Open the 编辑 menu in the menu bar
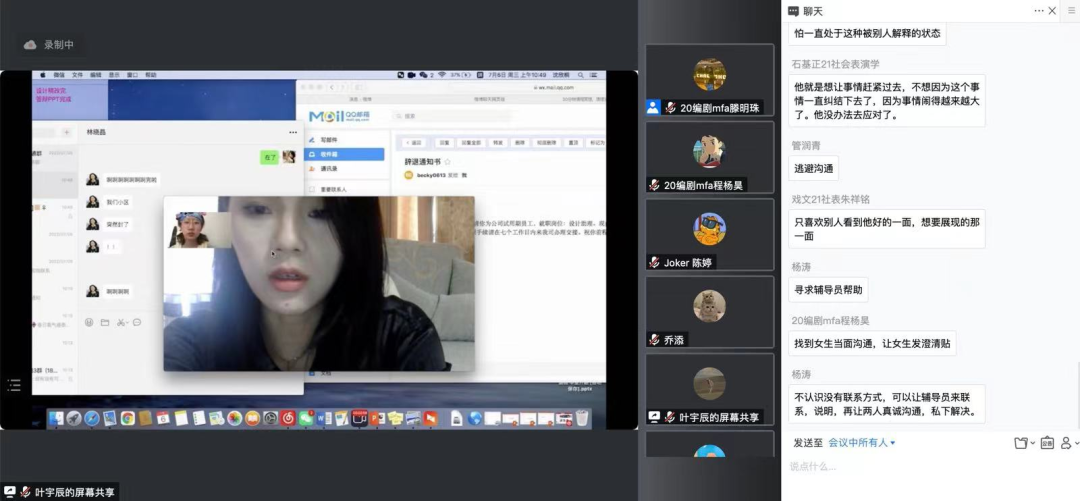The width and height of the screenshot is (1080, 501). coord(96,74)
